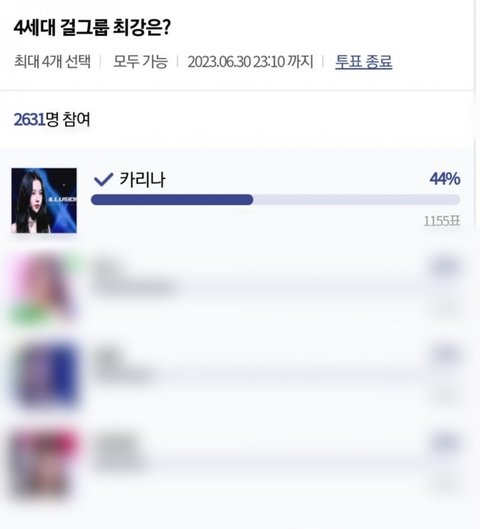Click blurred percentage of pink-green thumbnail option
This screenshot has height=529, width=480.
click(445, 268)
